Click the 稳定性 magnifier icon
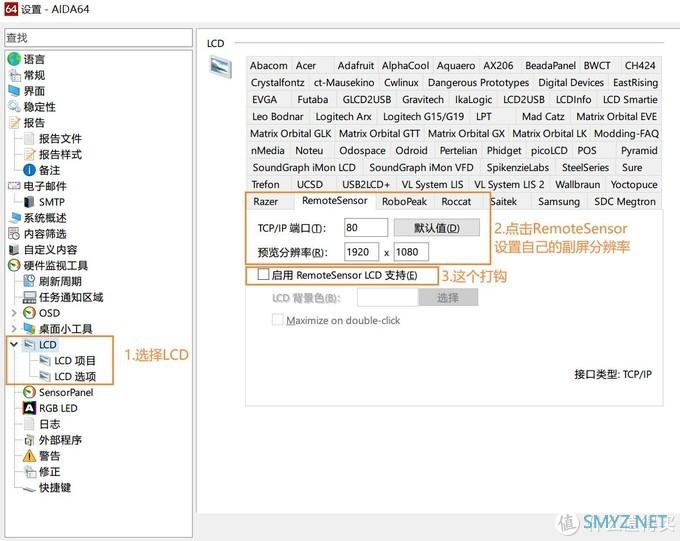The image size is (680, 541). point(14,107)
